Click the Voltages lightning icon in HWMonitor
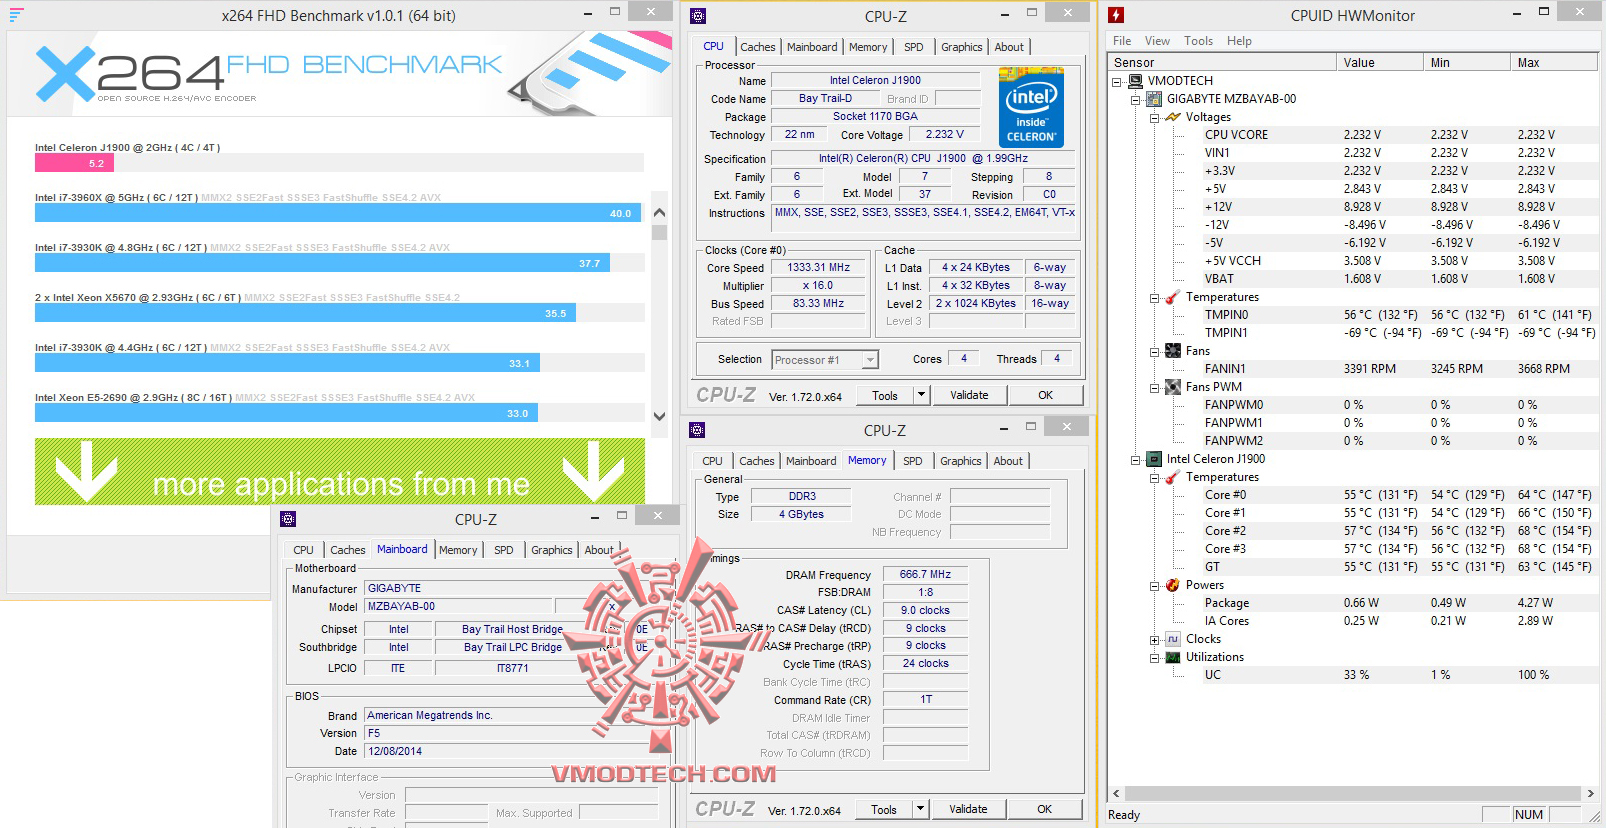This screenshot has height=828, width=1606. click(1173, 117)
